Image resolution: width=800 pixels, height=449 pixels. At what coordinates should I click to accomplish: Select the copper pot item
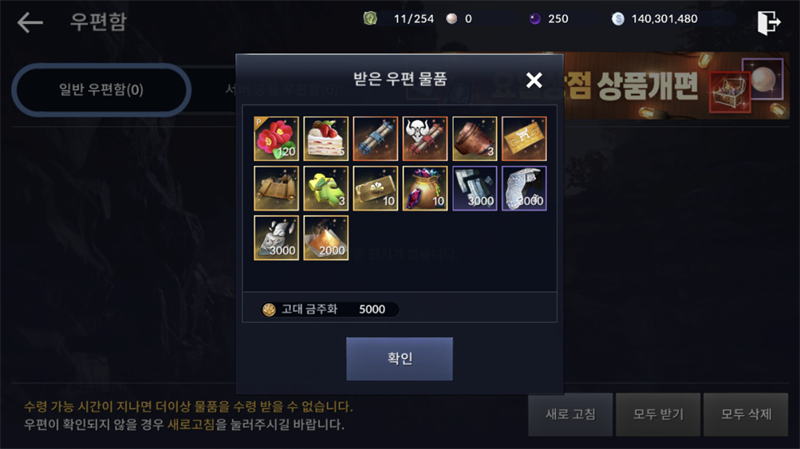(x=474, y=138)
